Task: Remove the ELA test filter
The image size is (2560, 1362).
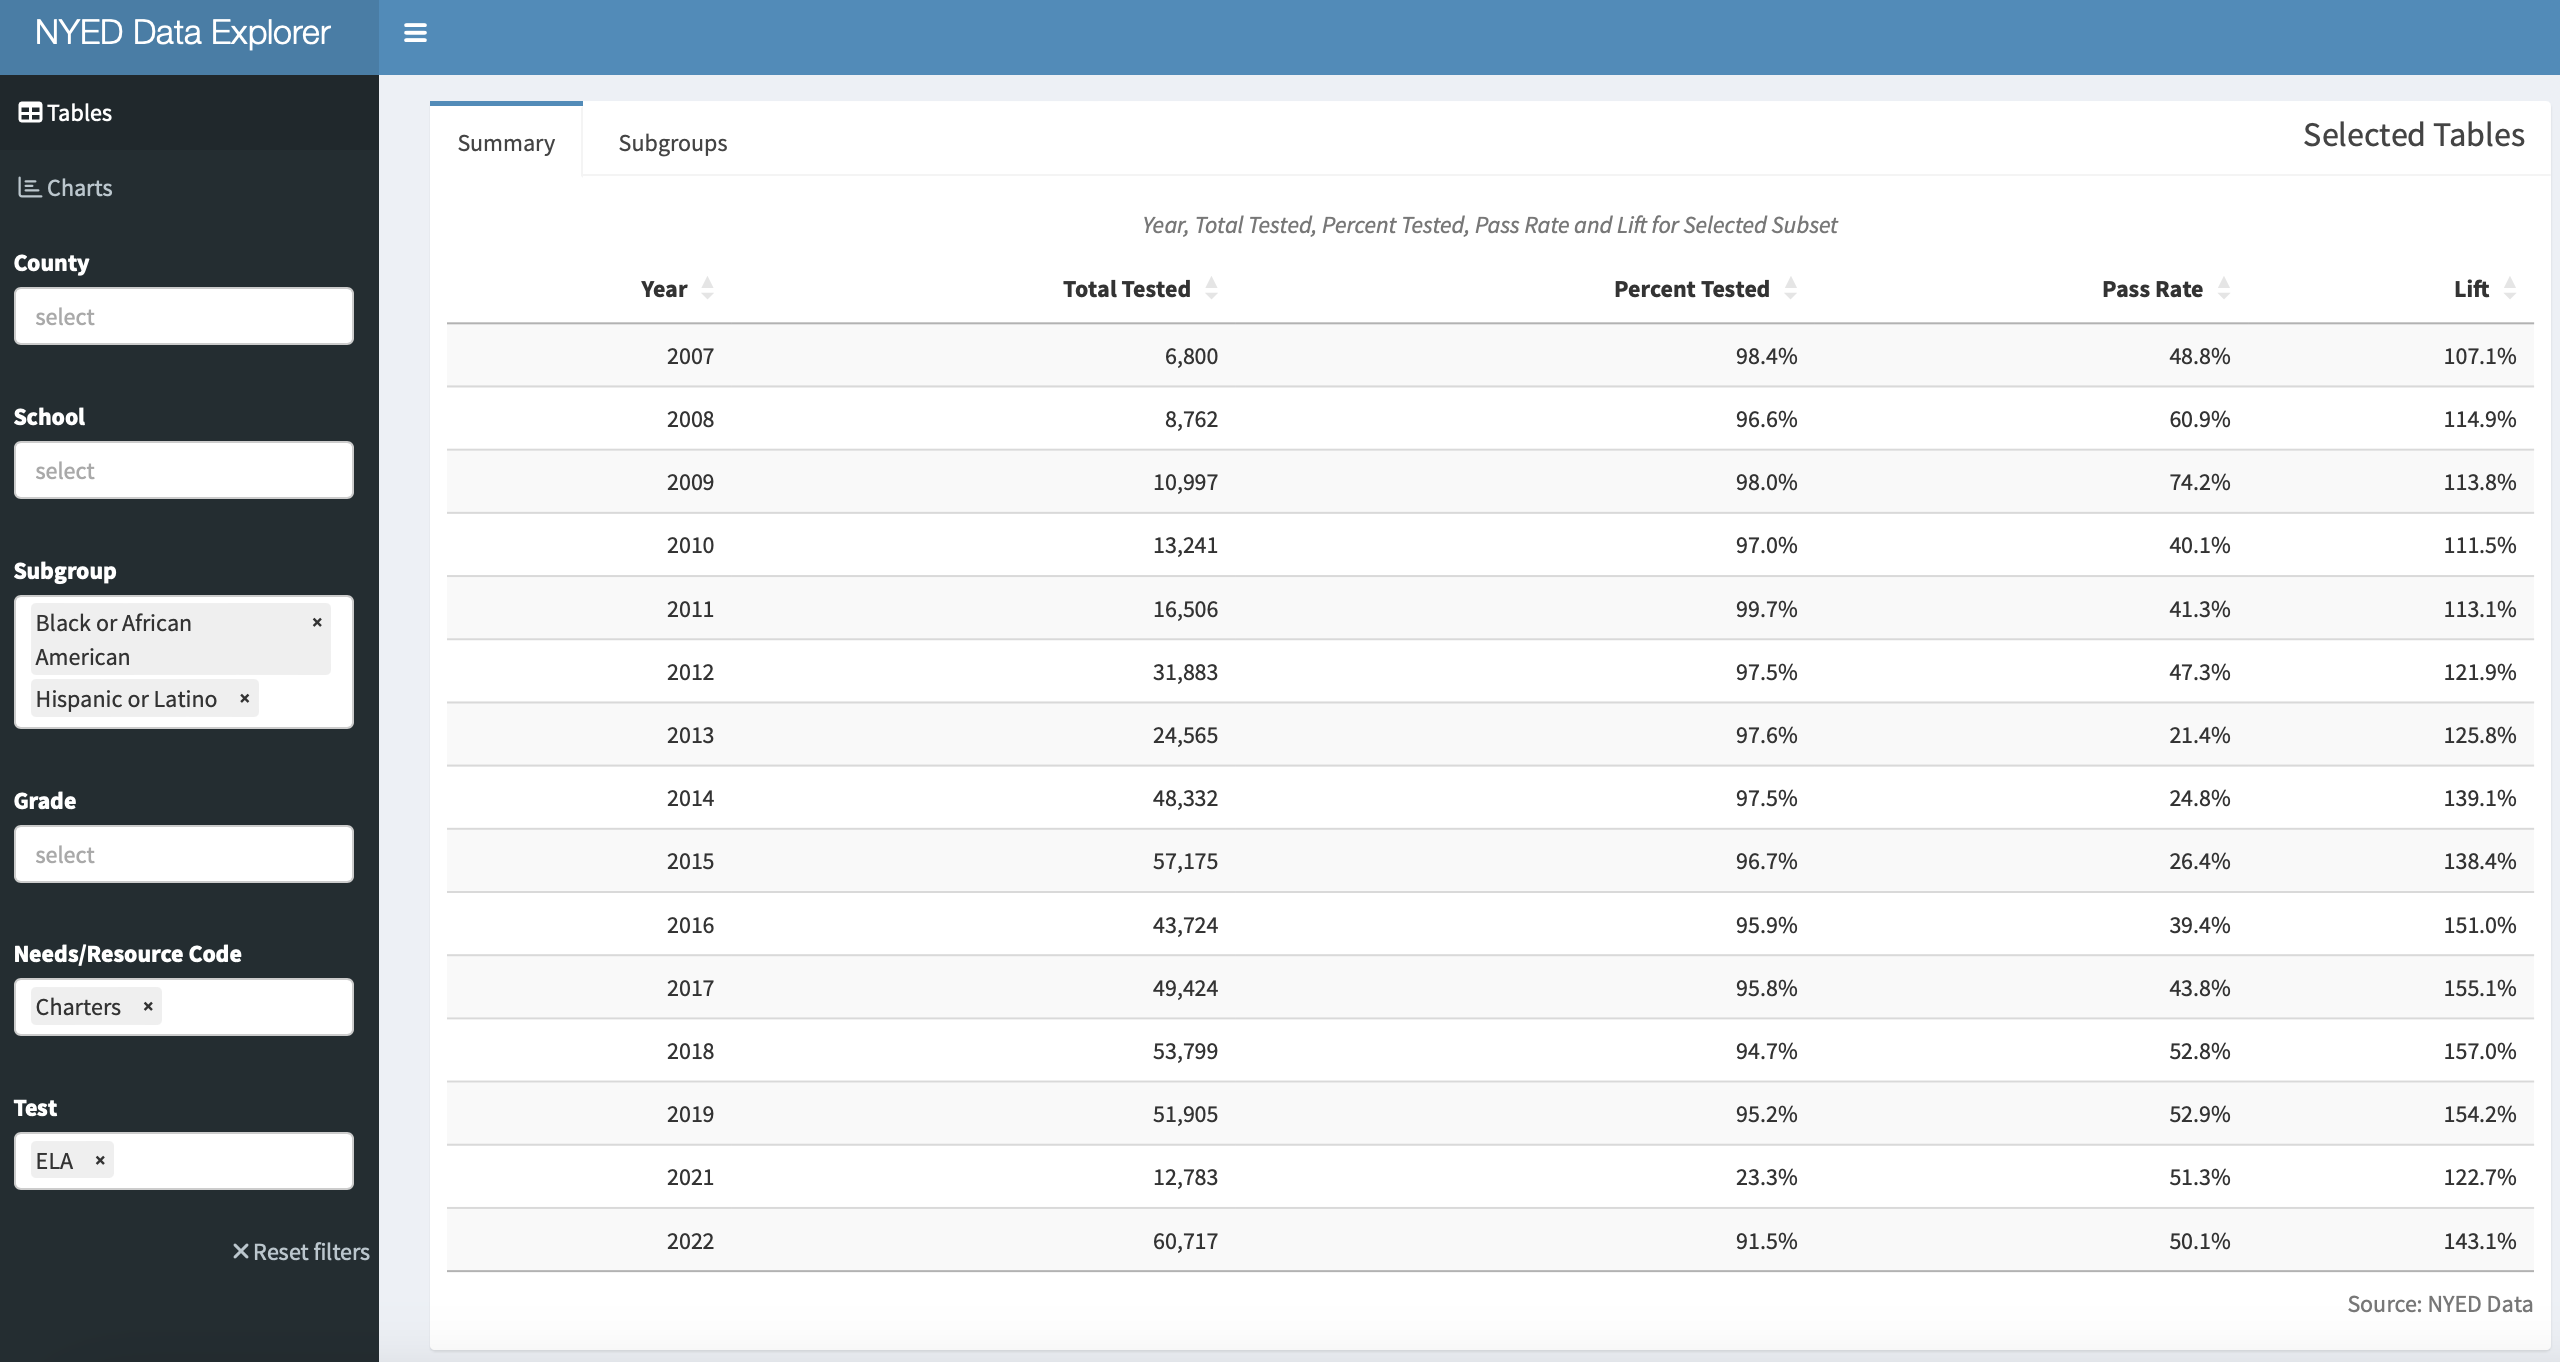Action: 100,1160
